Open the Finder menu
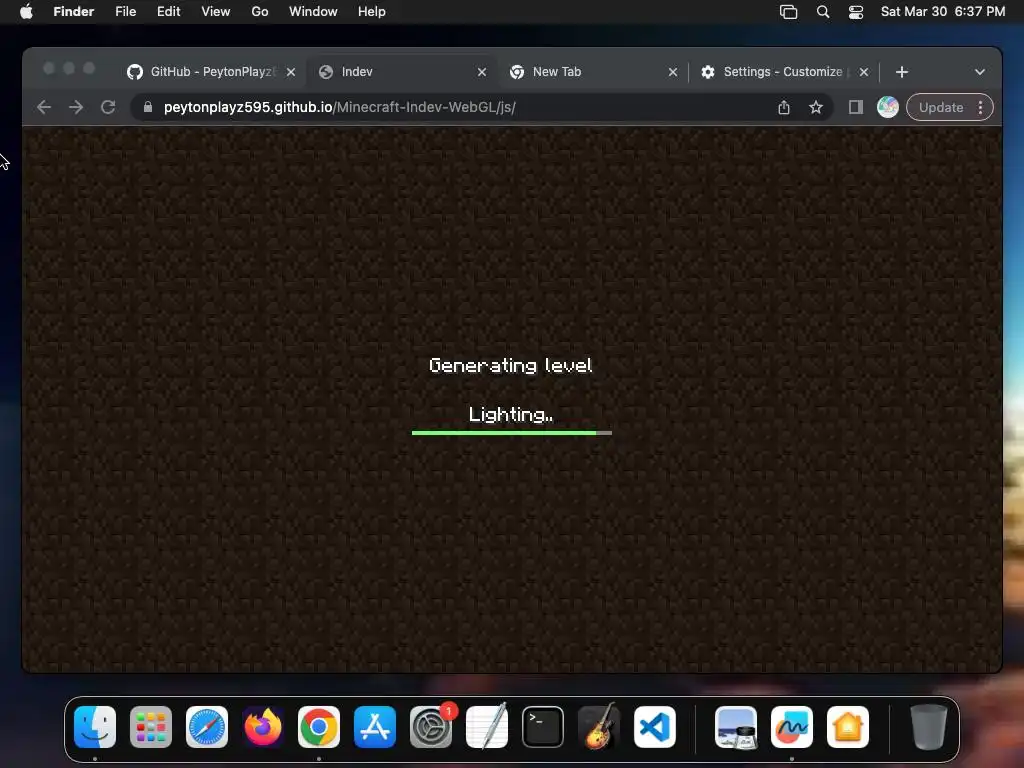Screen dimensions: 1024x768 (73, 12)
